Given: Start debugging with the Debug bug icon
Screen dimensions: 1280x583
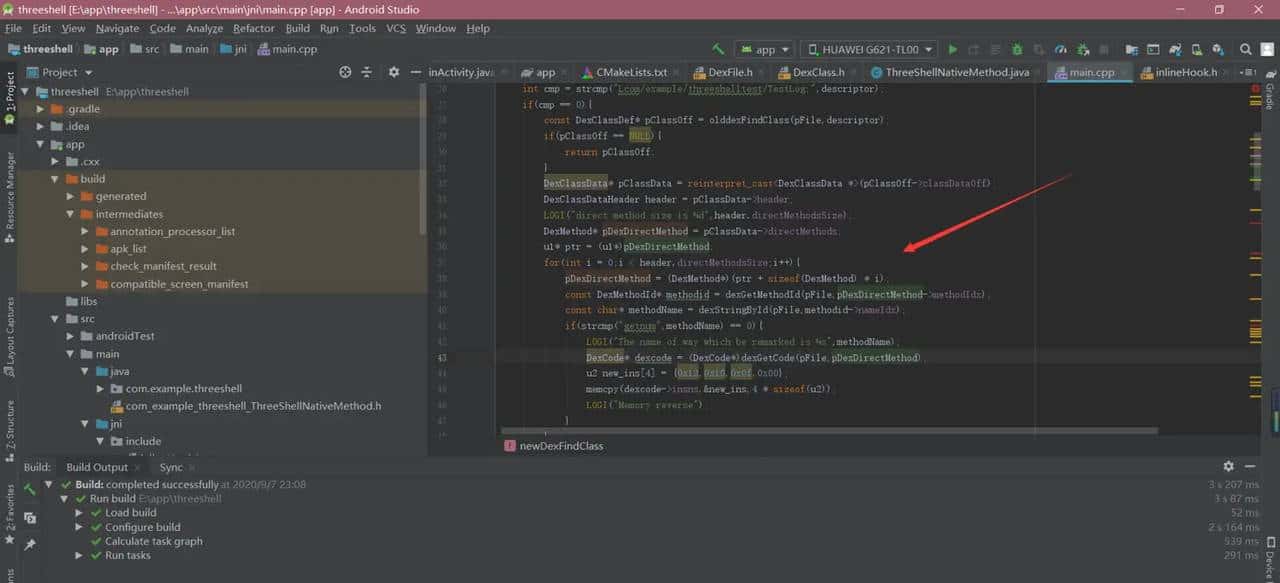Looking at the screenshot, I should pos(1017,49).
